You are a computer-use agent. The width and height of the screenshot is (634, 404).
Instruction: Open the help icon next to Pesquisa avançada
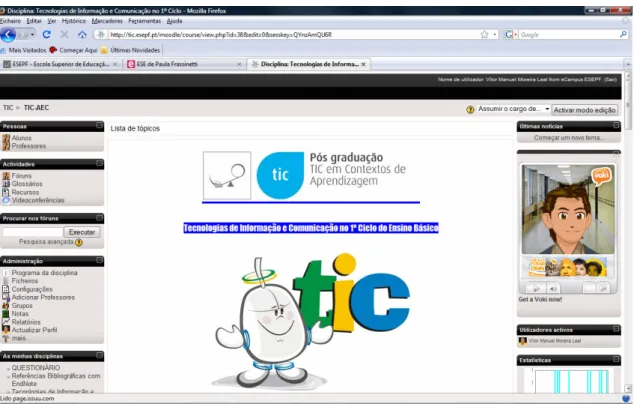click(x=79, y=243)
